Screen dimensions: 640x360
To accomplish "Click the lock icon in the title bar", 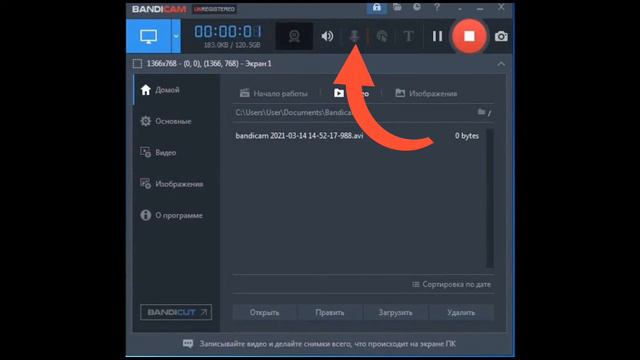I will [x=376, y=7].
